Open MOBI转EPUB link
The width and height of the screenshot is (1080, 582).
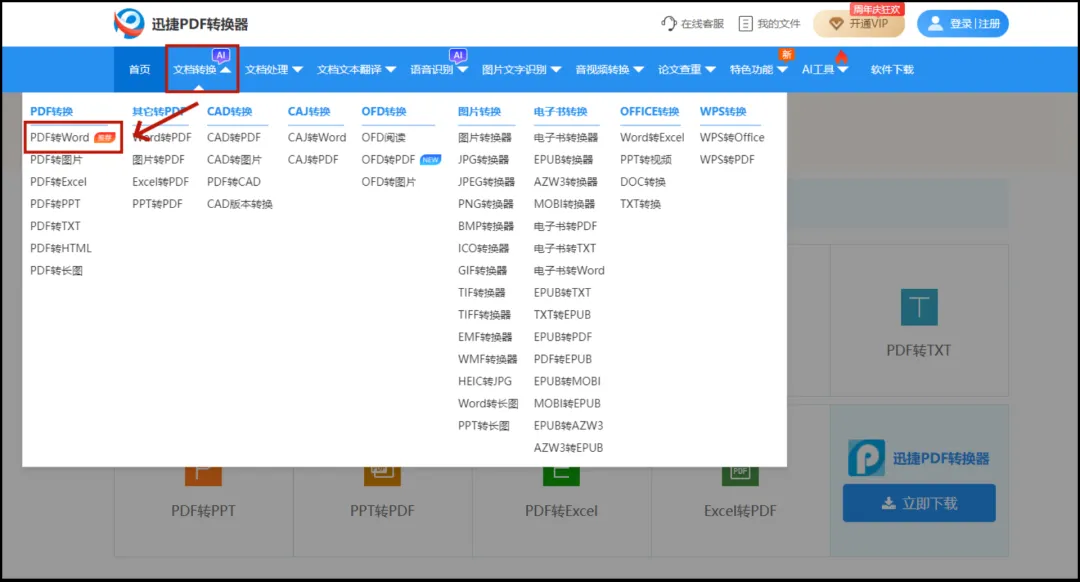click(x=567, y=403)
